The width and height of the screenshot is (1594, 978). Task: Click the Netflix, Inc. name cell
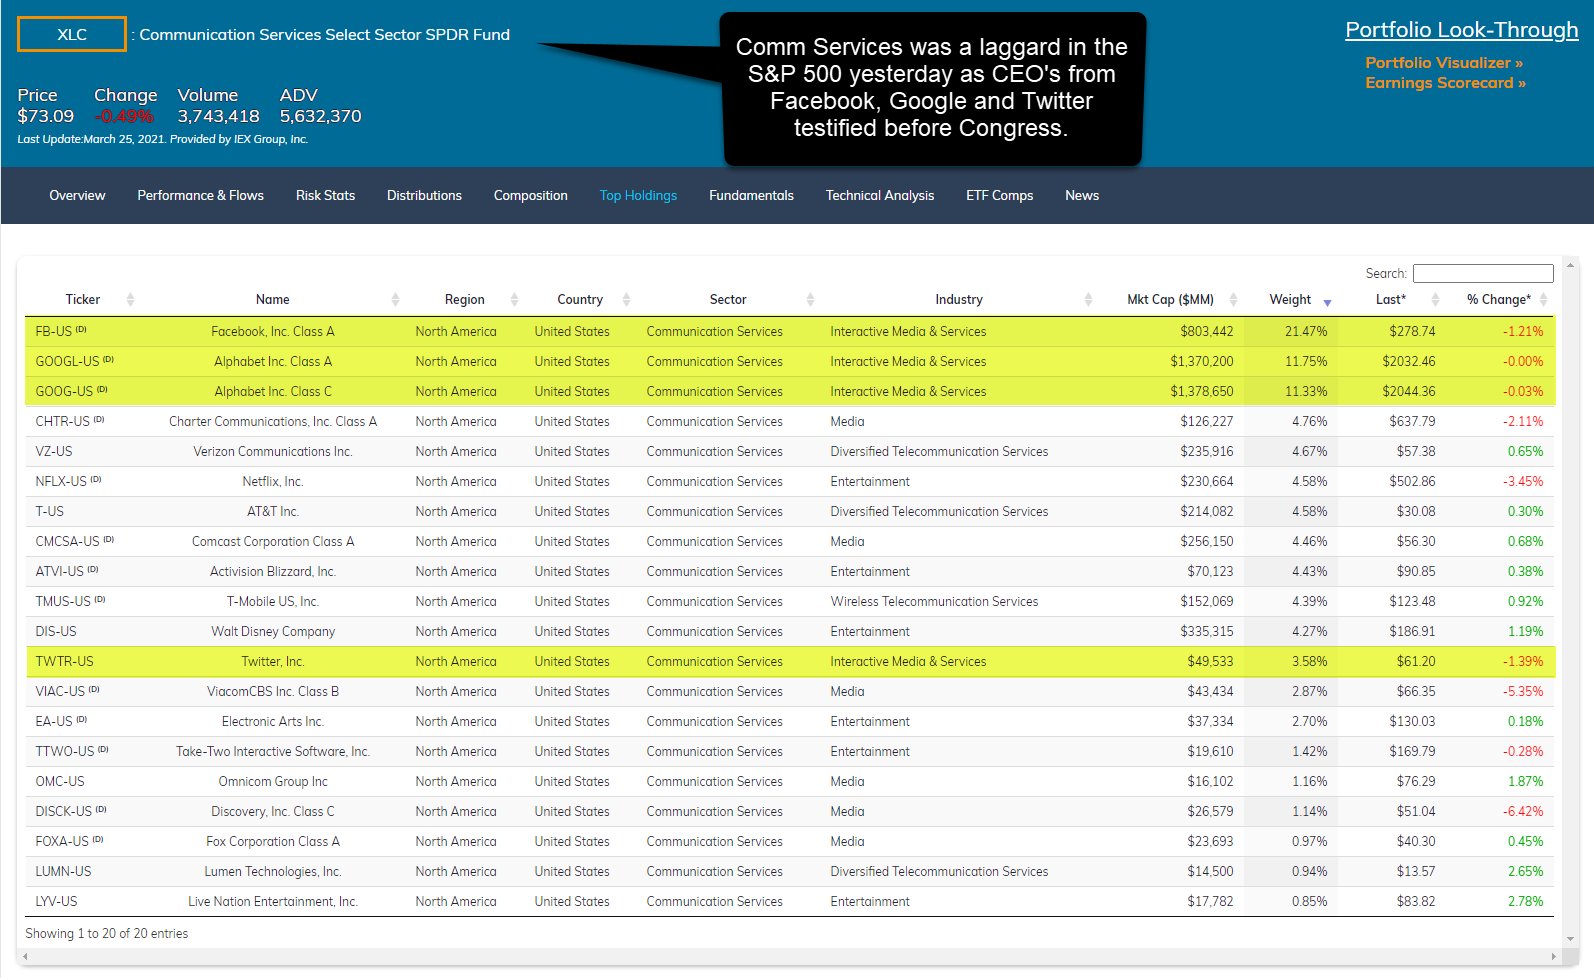(273, 482)
